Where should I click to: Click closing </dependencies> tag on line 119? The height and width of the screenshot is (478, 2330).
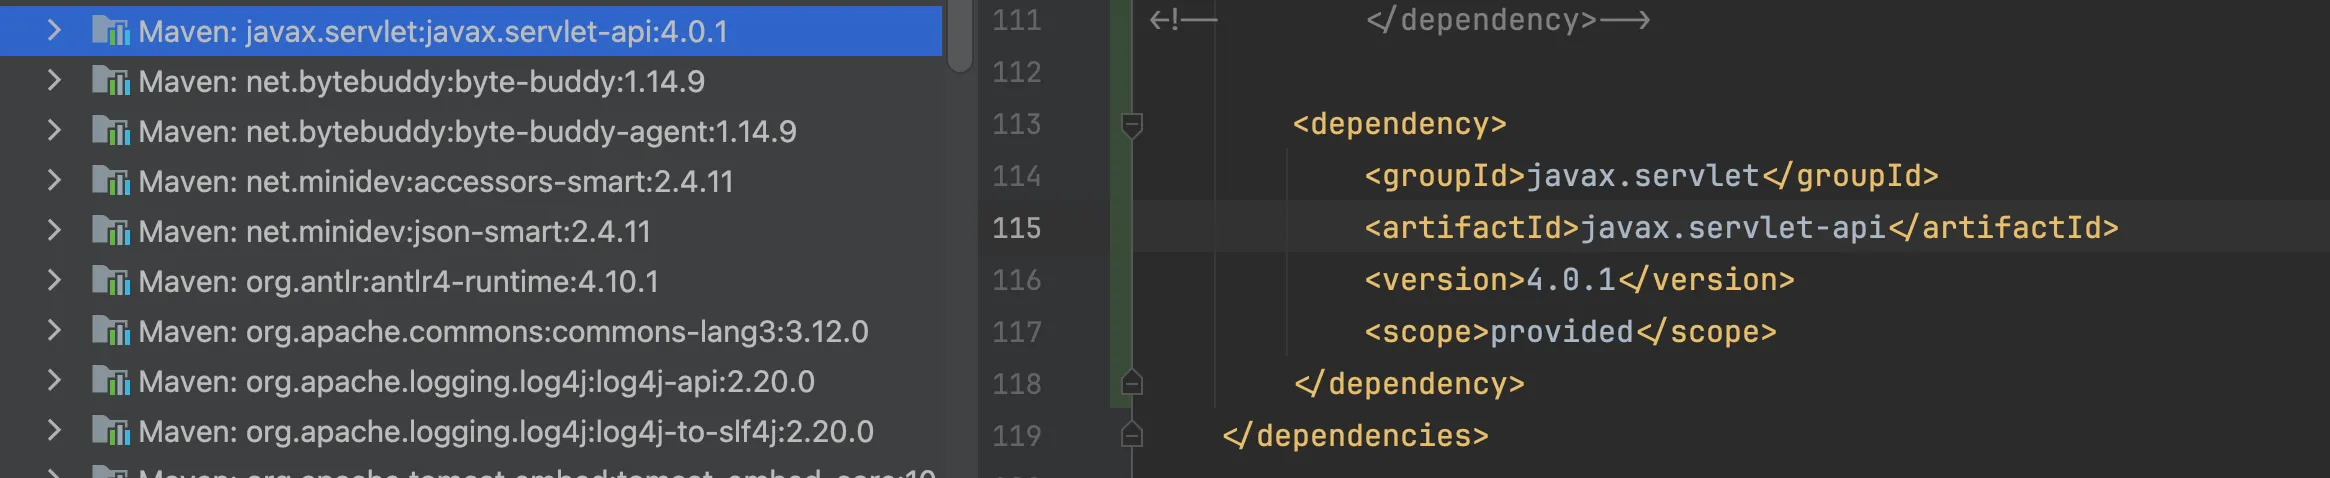[x=1355, y=436]
